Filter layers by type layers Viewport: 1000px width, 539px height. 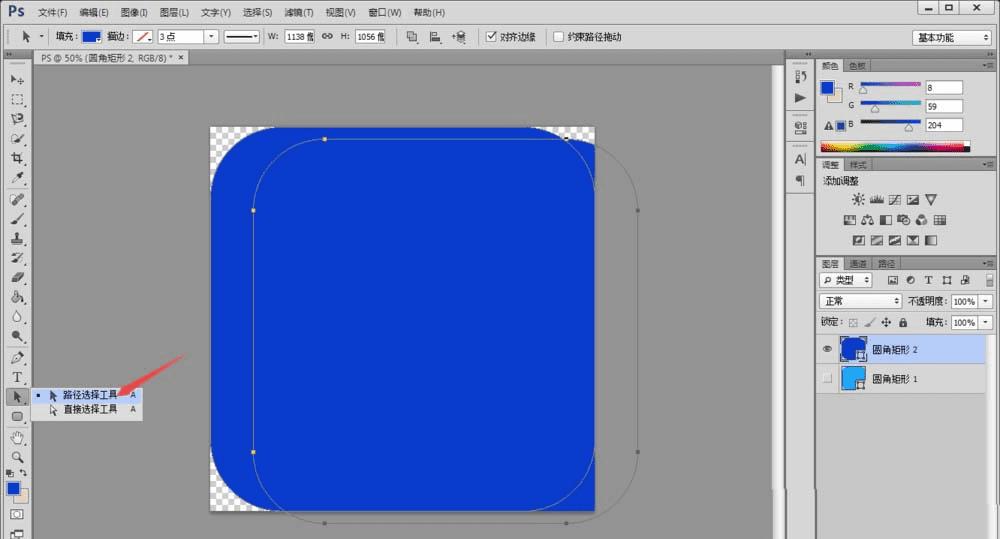[x=929, y=280]
